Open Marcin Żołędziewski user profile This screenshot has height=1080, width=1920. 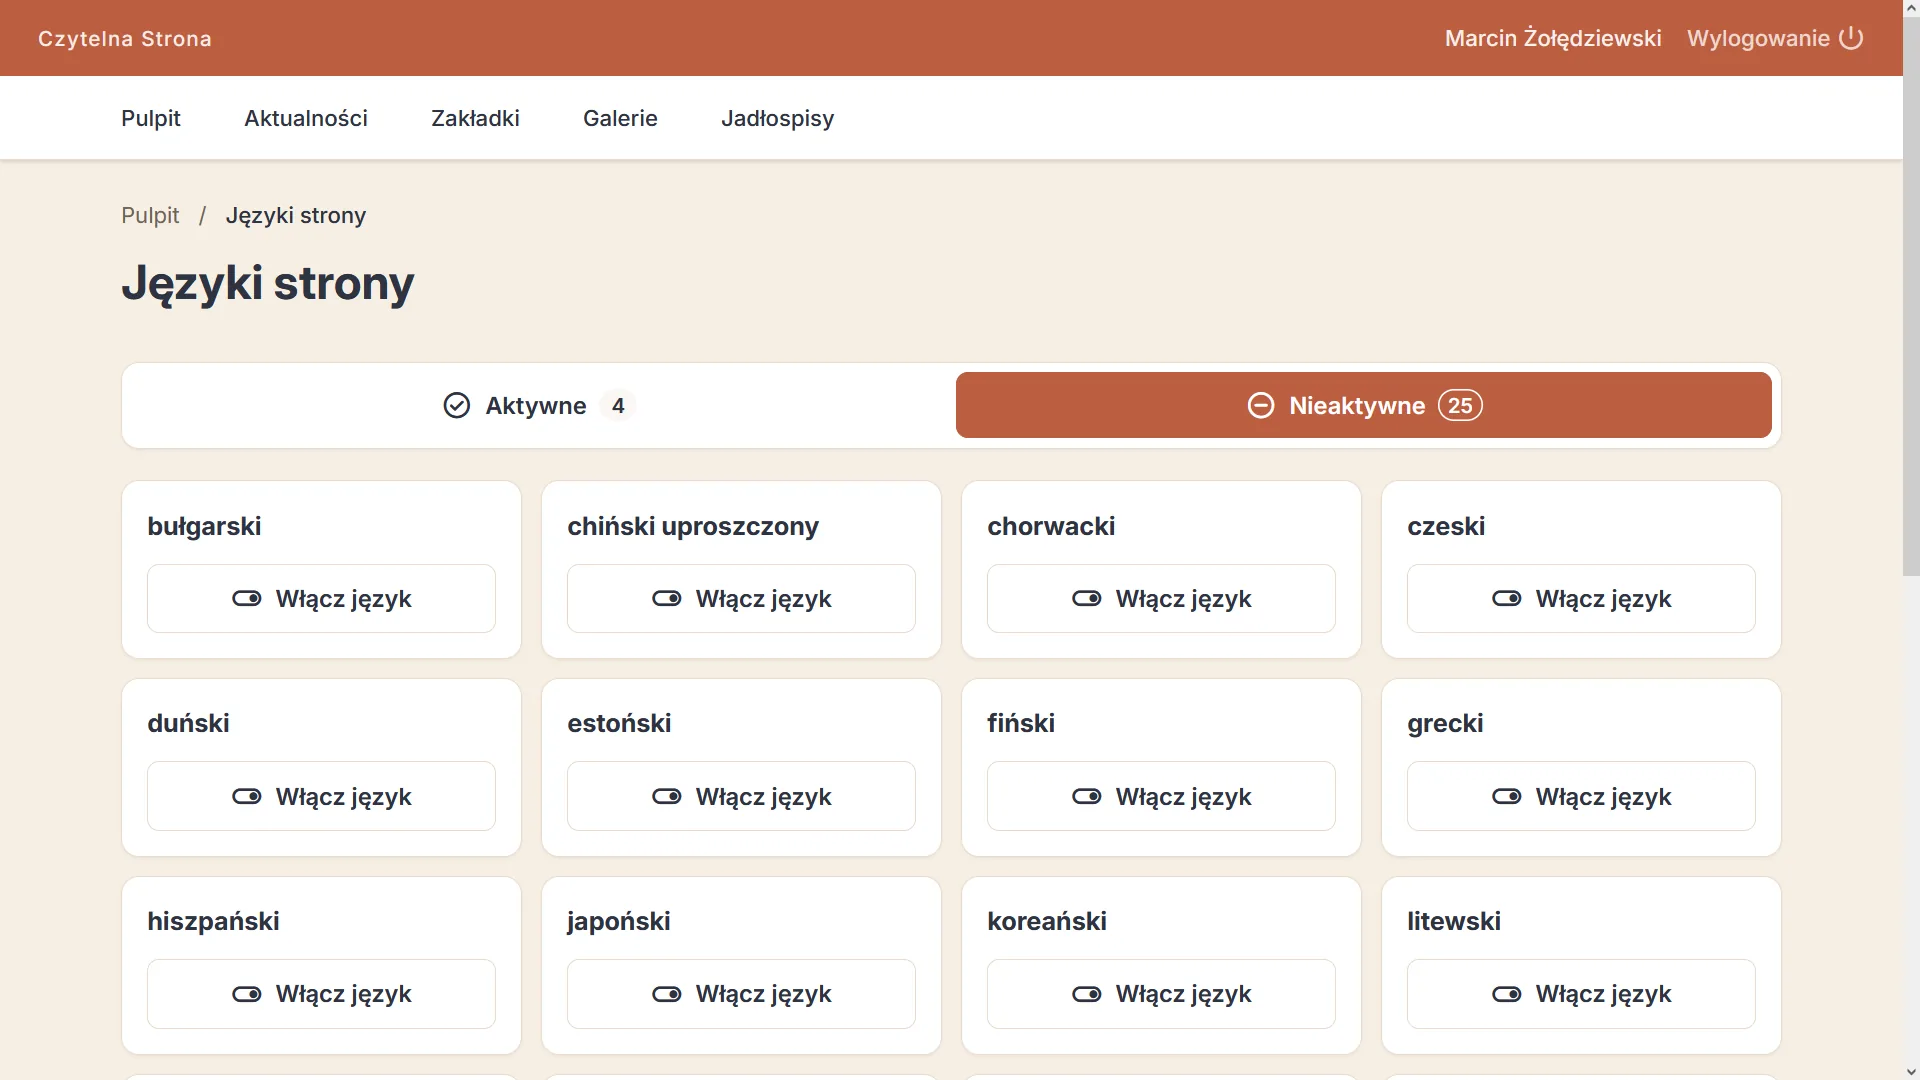click(1553, 38)
